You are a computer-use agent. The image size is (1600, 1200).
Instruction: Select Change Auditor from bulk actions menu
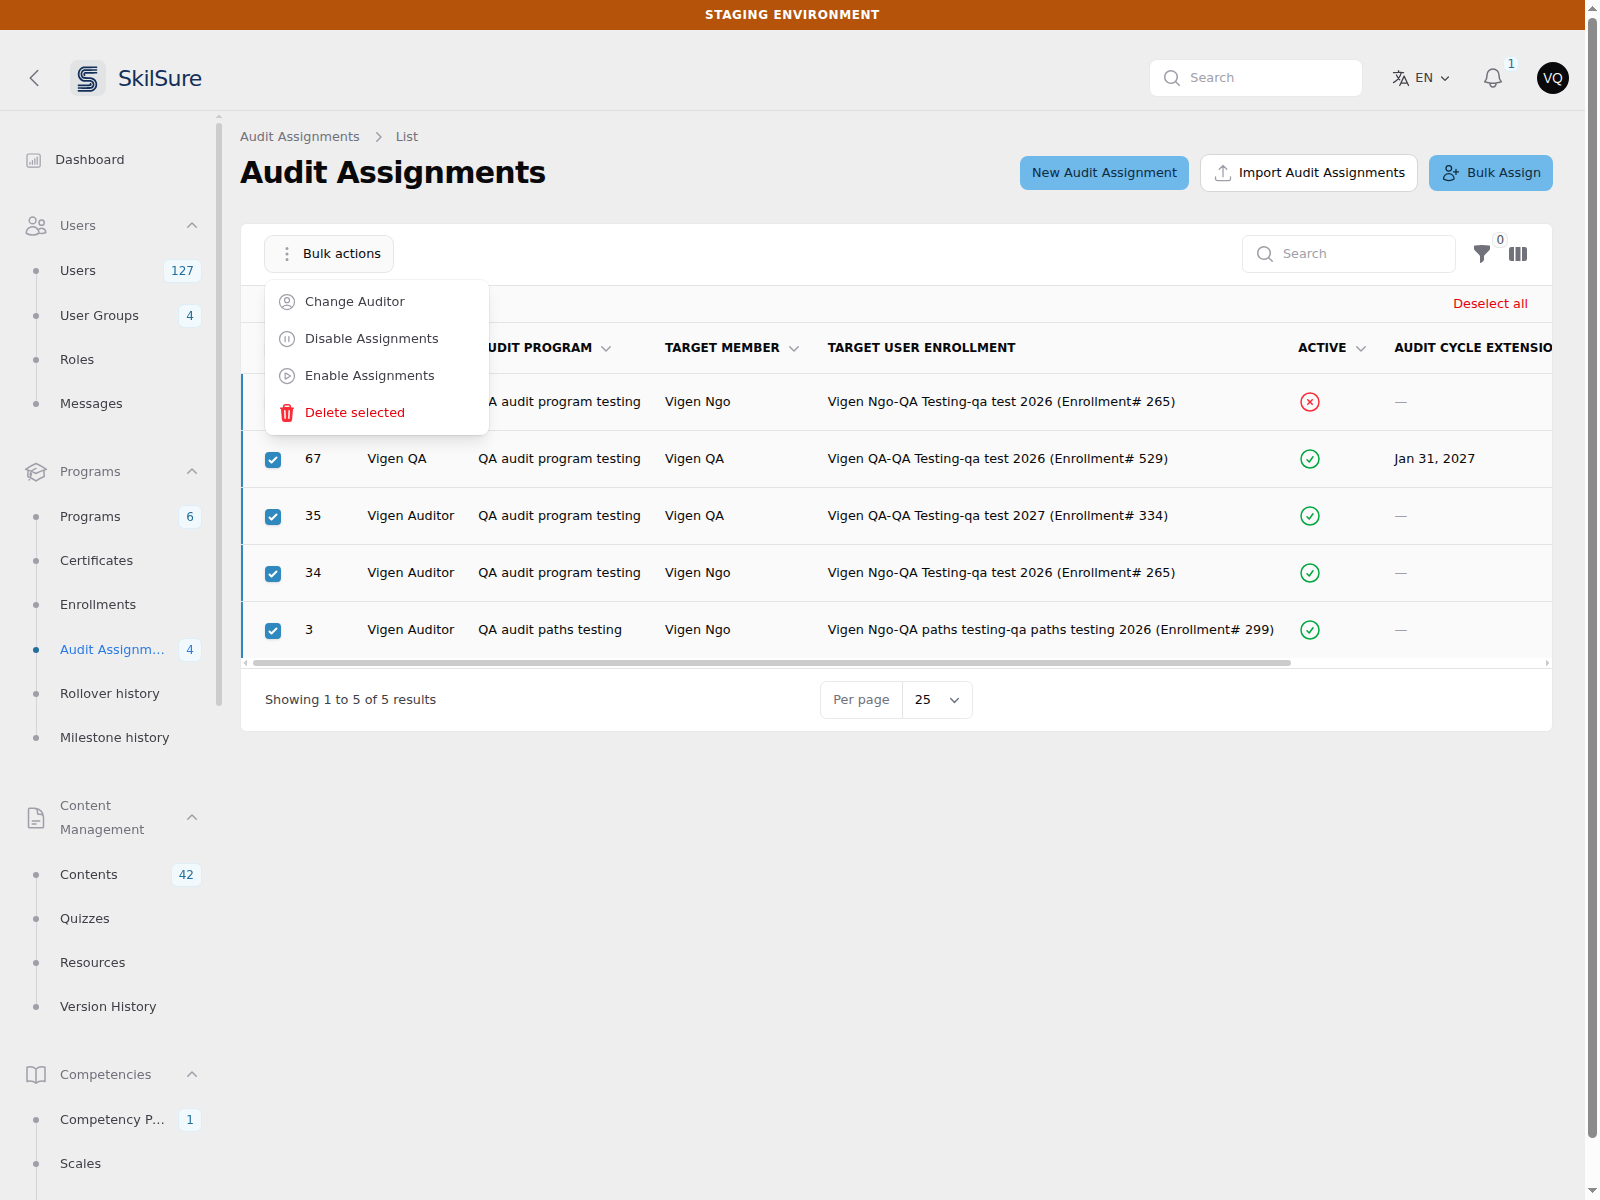[x=377, y=302]
